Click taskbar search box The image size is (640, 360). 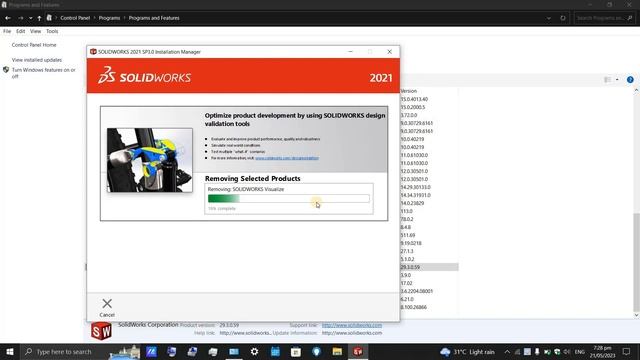80,352
